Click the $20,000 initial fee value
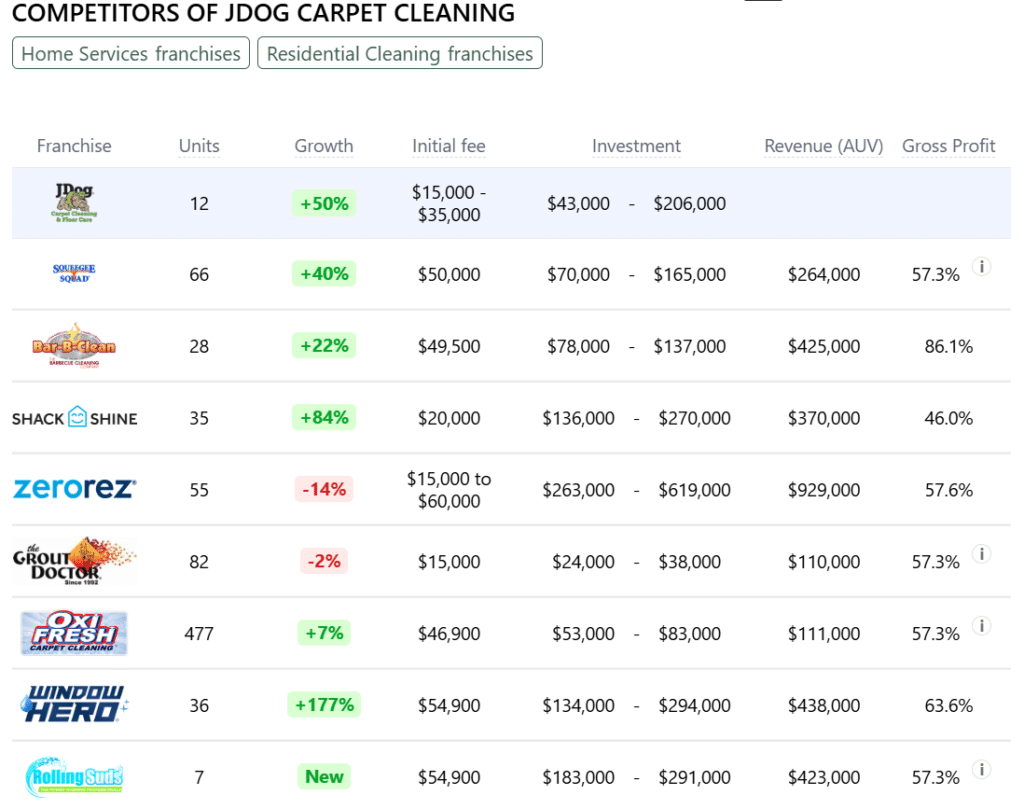1024x809 pixels. click(449, 418)
